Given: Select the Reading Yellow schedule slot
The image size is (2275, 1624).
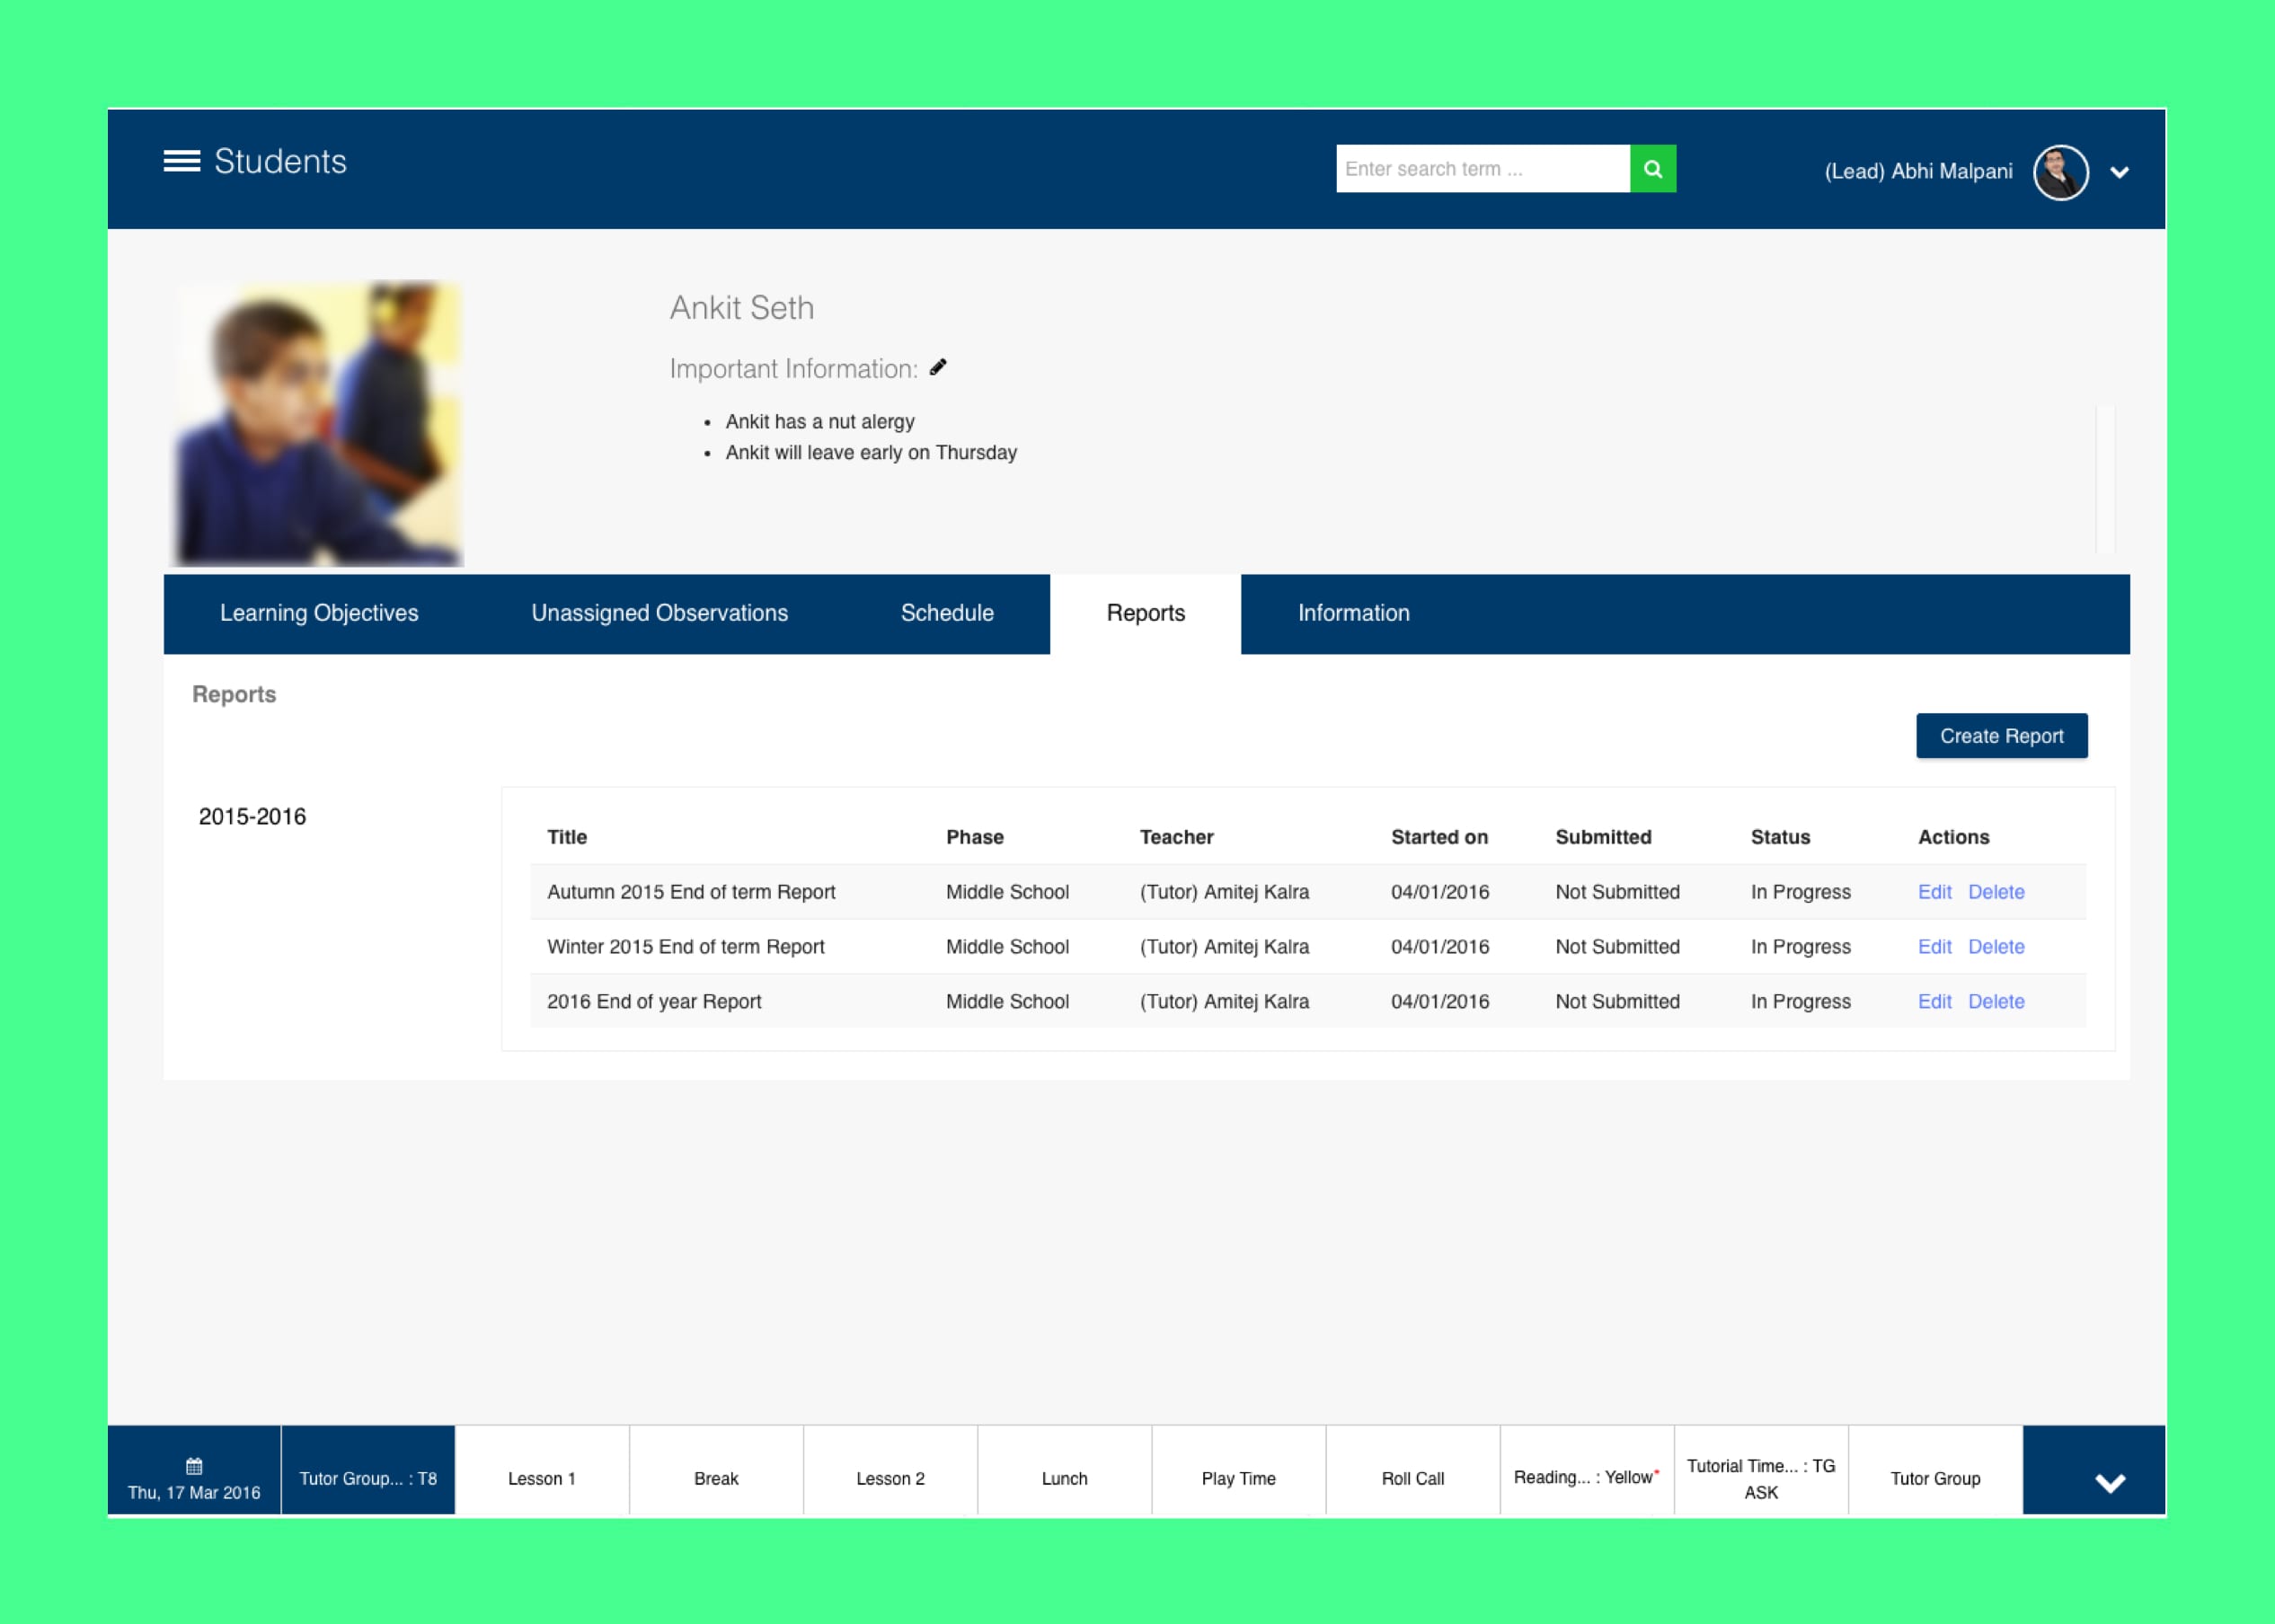Looking at the screenshot, I should coord(1585,1477).
